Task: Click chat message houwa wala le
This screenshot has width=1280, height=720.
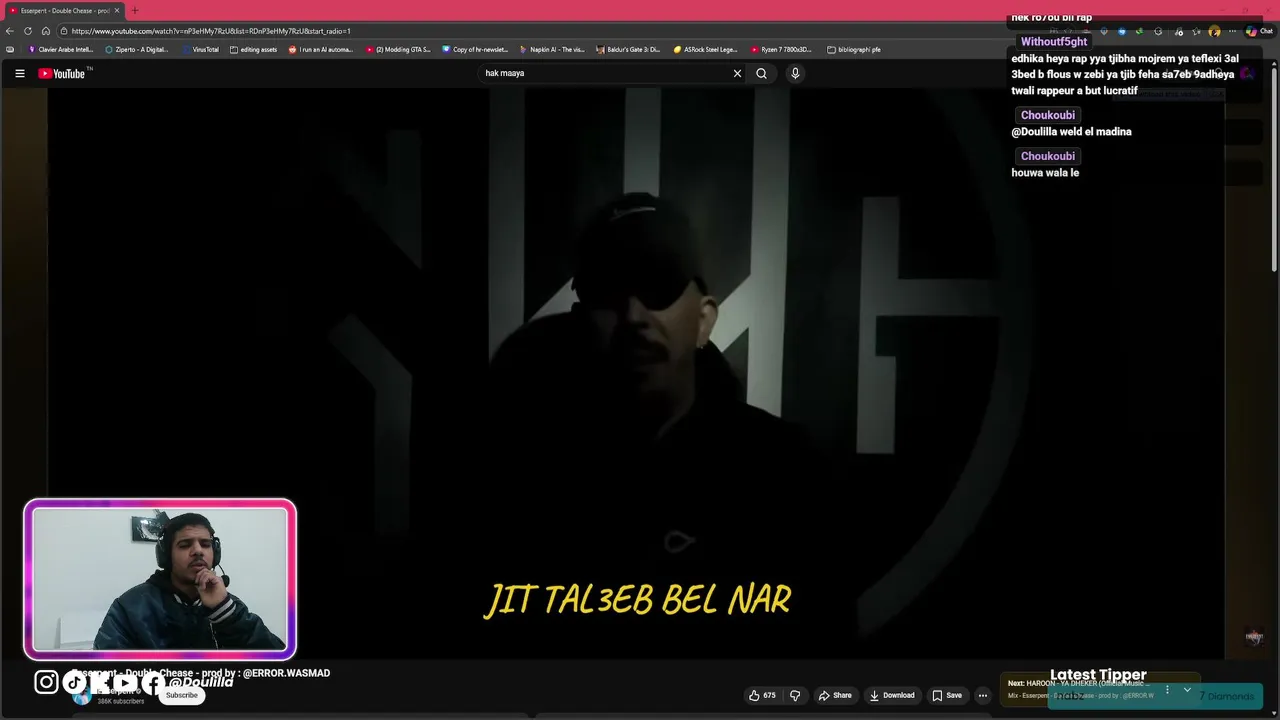Action: 1045,173
